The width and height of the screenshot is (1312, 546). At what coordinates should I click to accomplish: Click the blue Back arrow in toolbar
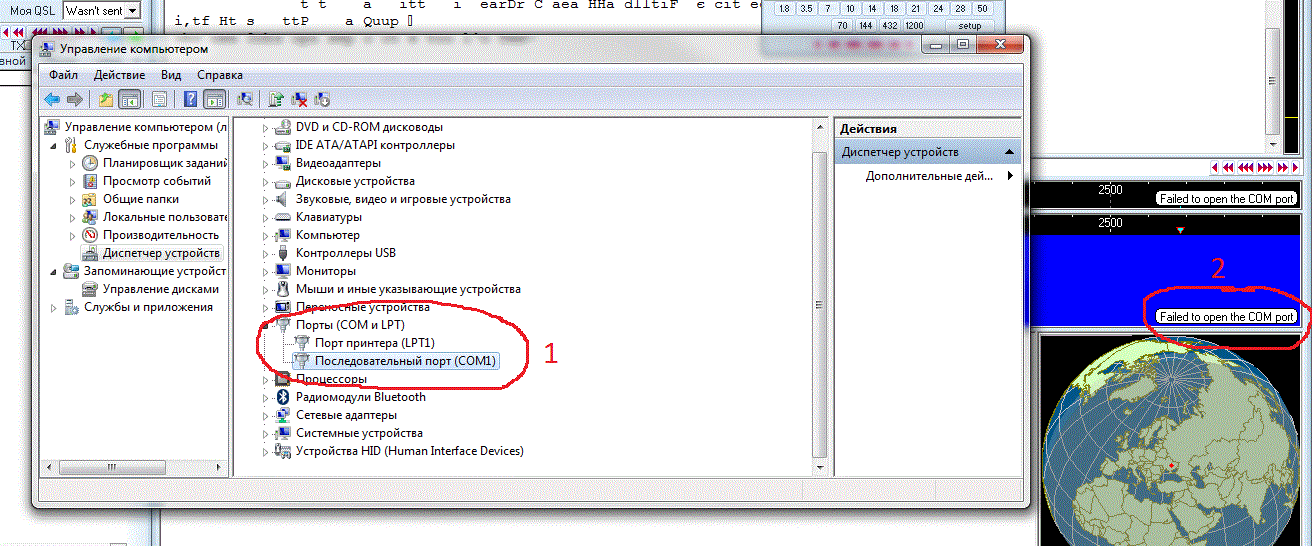pyautogui.click(x=52, y=99)
